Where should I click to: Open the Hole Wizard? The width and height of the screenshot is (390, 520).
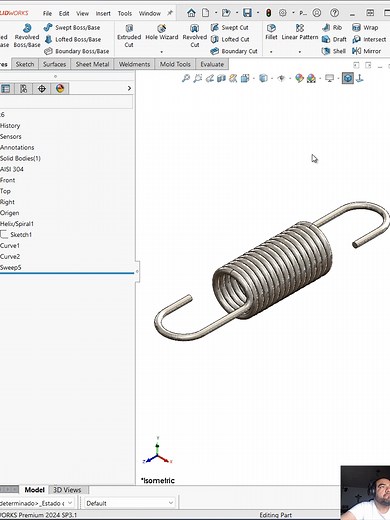(x=162, y=33)
